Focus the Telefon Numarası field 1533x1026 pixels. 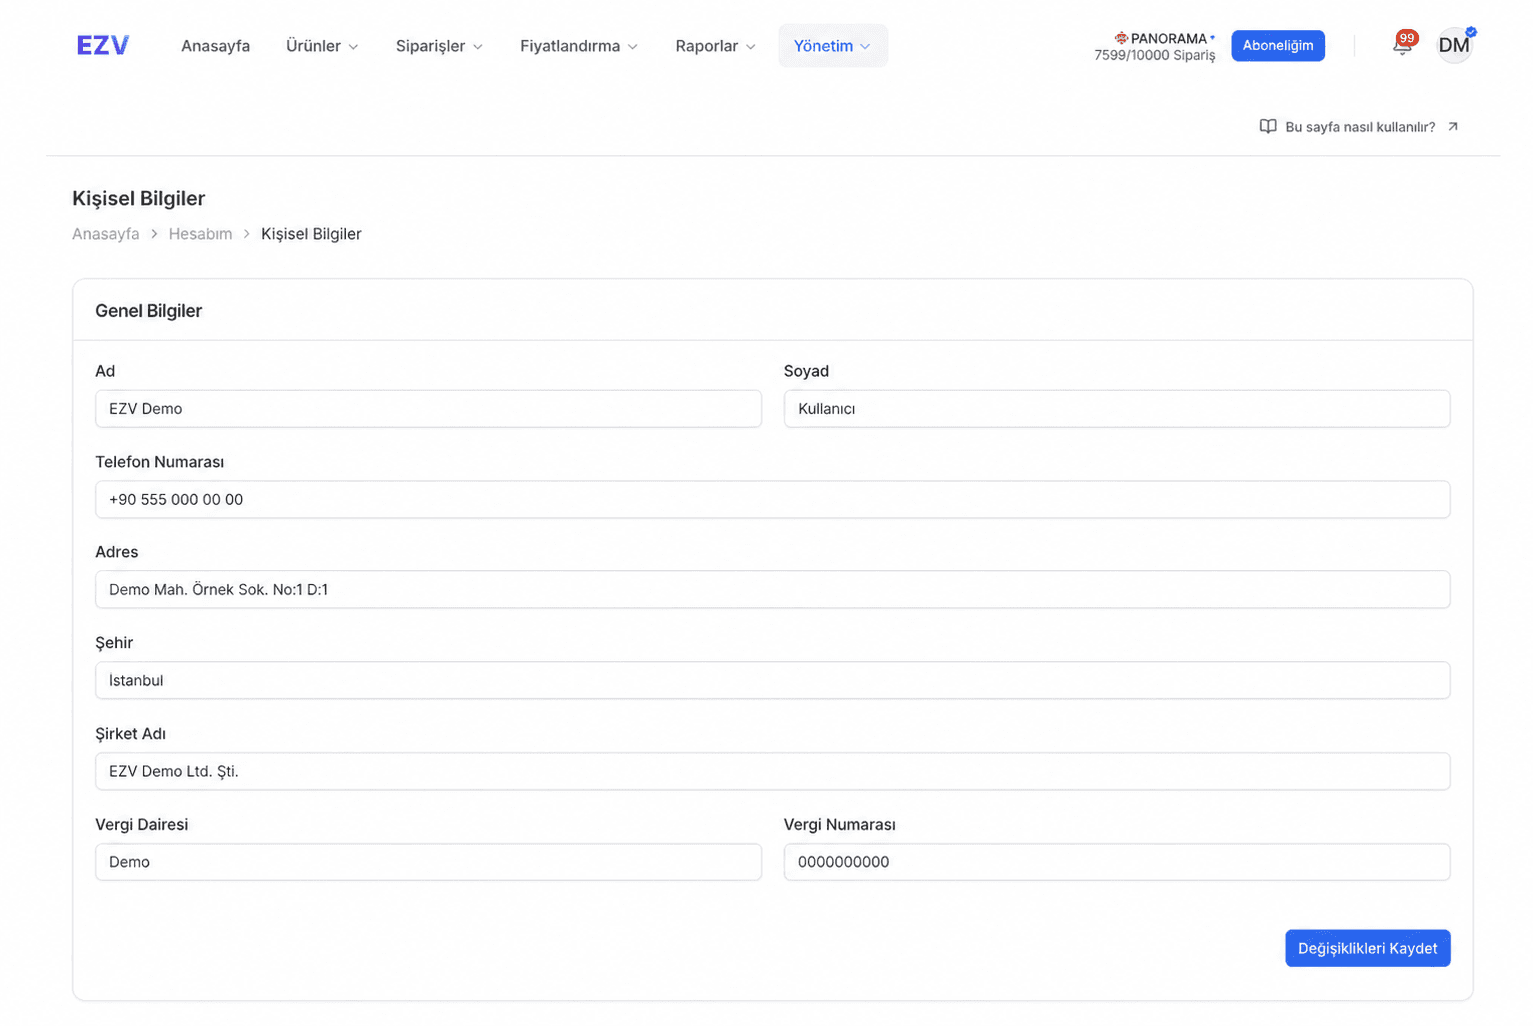(x=772, y=499)
